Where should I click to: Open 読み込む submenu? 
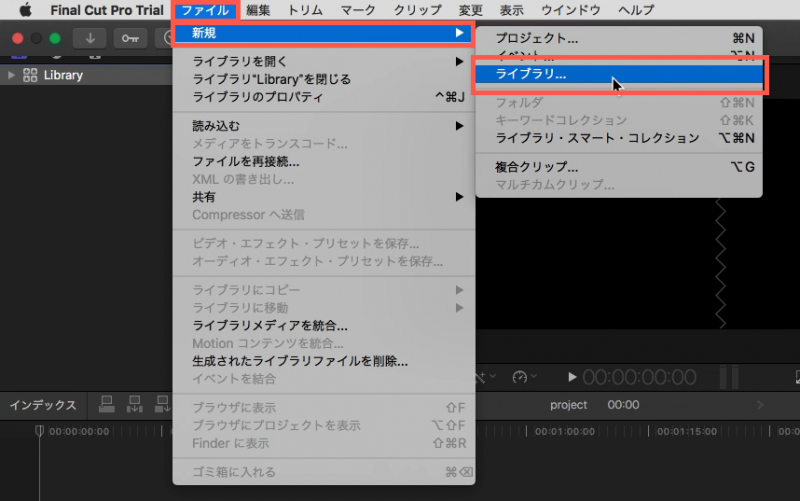[x=323, y=126]
